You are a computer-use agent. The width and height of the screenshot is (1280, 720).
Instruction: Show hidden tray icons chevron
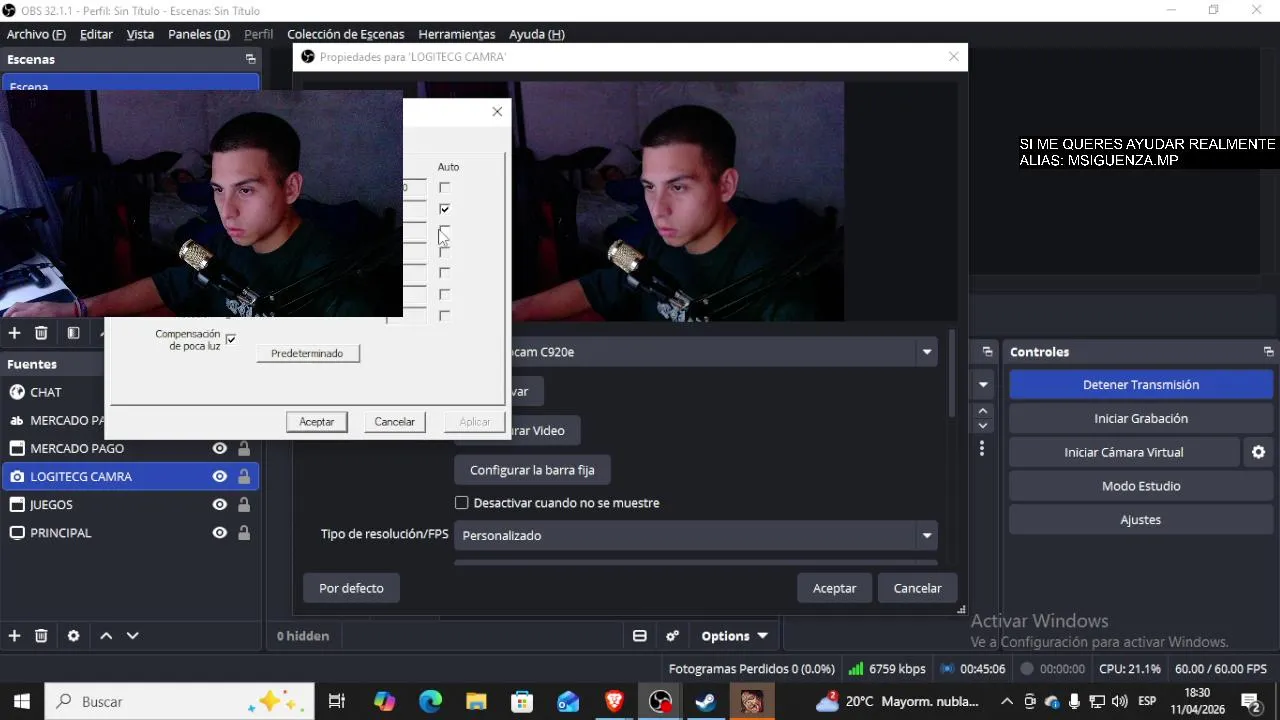click(x=1007, y=702)
